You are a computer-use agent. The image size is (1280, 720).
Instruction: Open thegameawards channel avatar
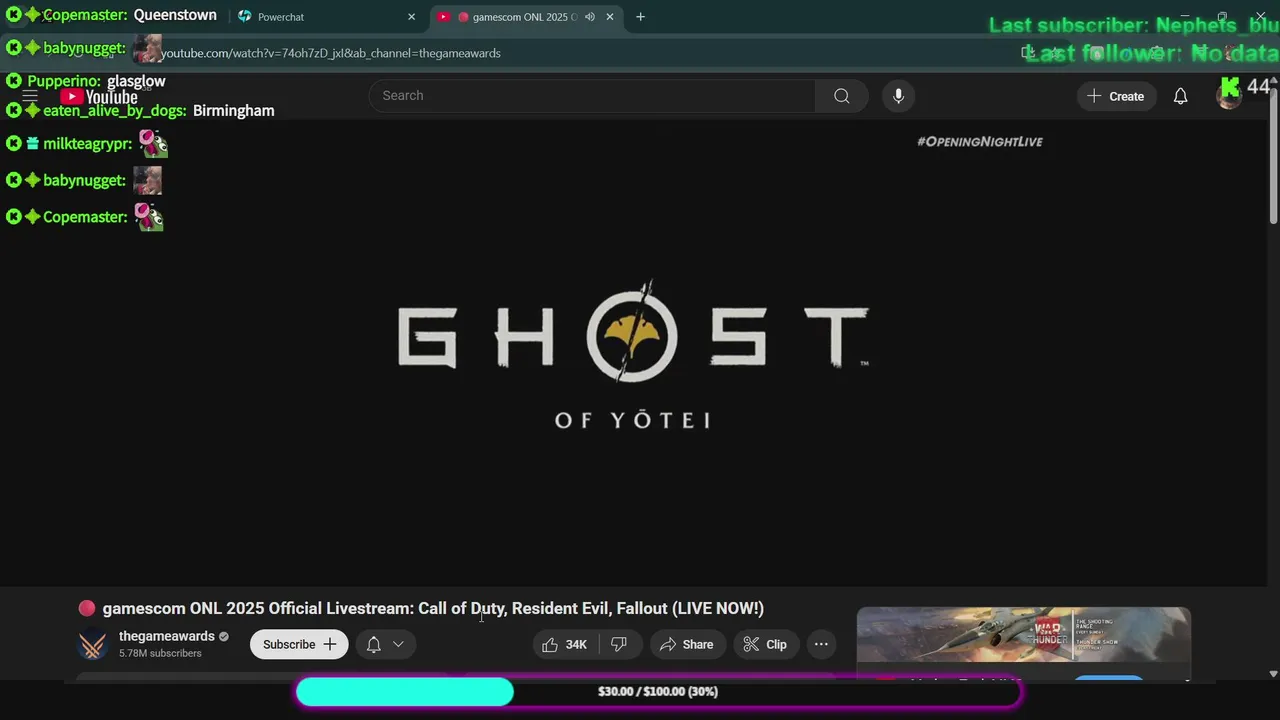(93, 645)
